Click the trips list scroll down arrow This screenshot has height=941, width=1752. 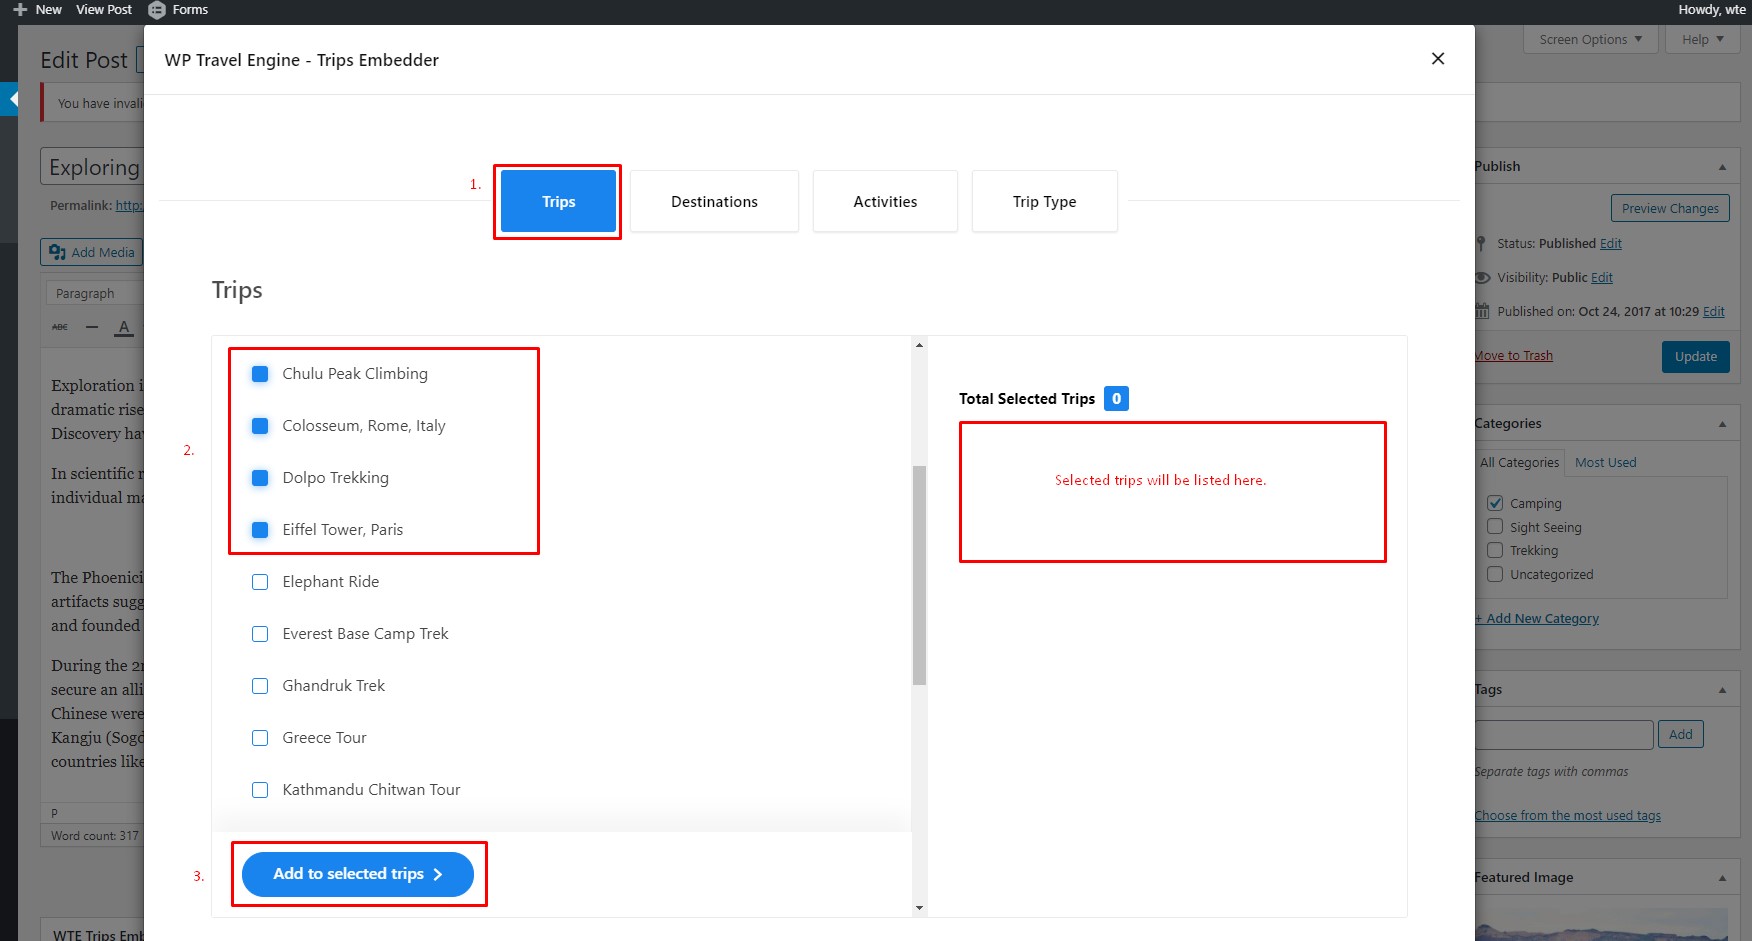click(919, 908)
